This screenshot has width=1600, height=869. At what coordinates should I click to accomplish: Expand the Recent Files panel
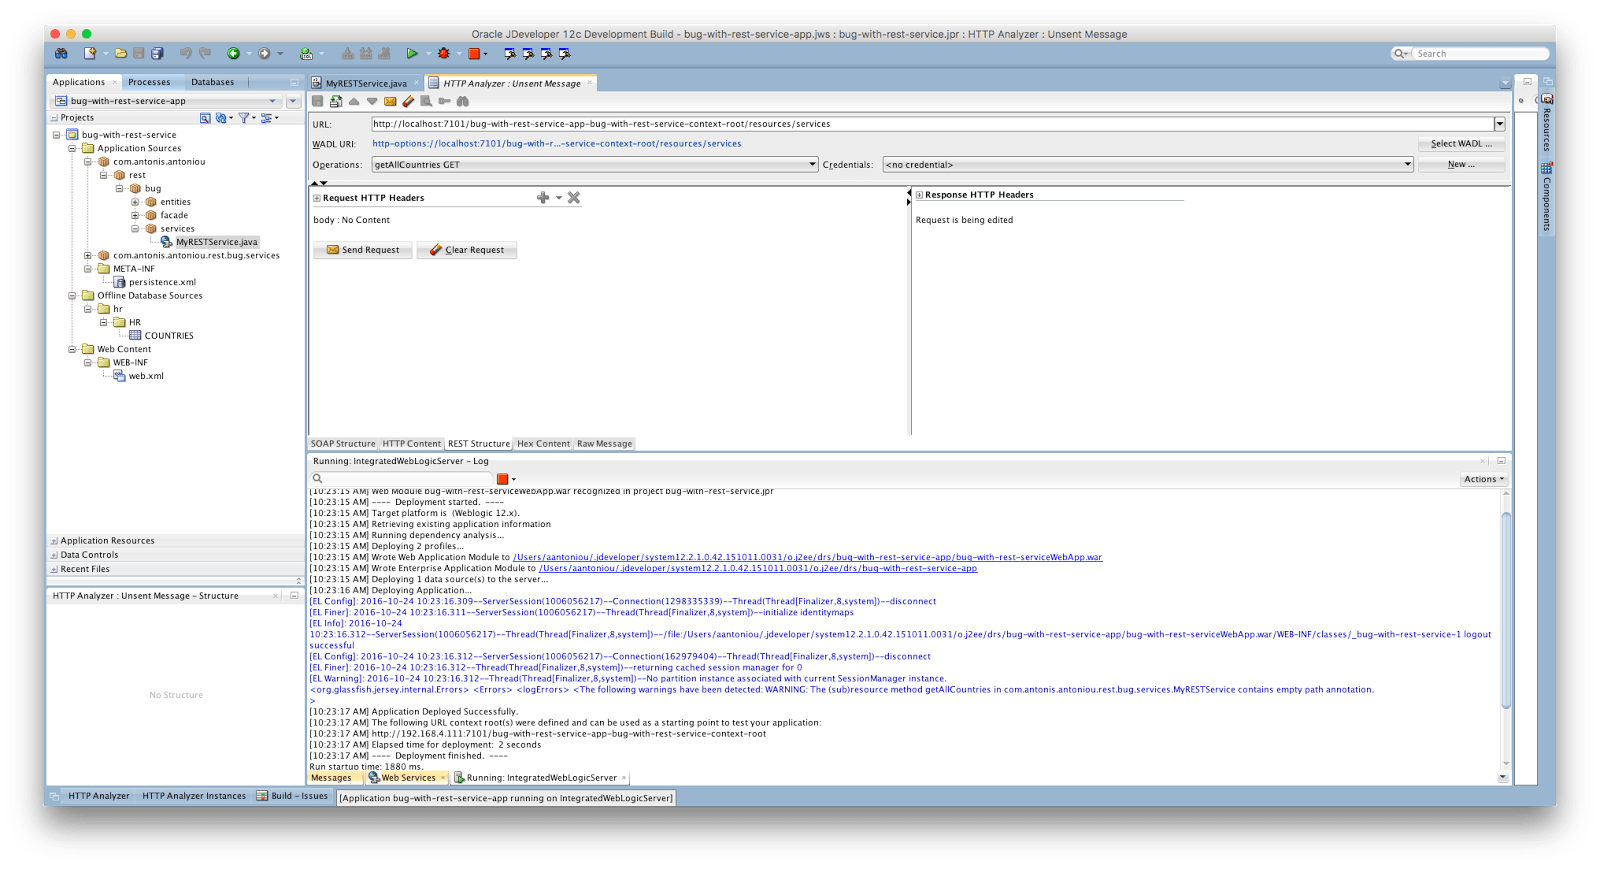pos(54,569)
